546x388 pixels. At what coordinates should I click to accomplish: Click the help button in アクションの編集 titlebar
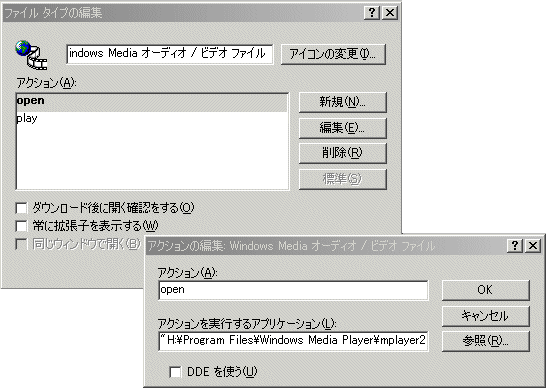point(515,246)
